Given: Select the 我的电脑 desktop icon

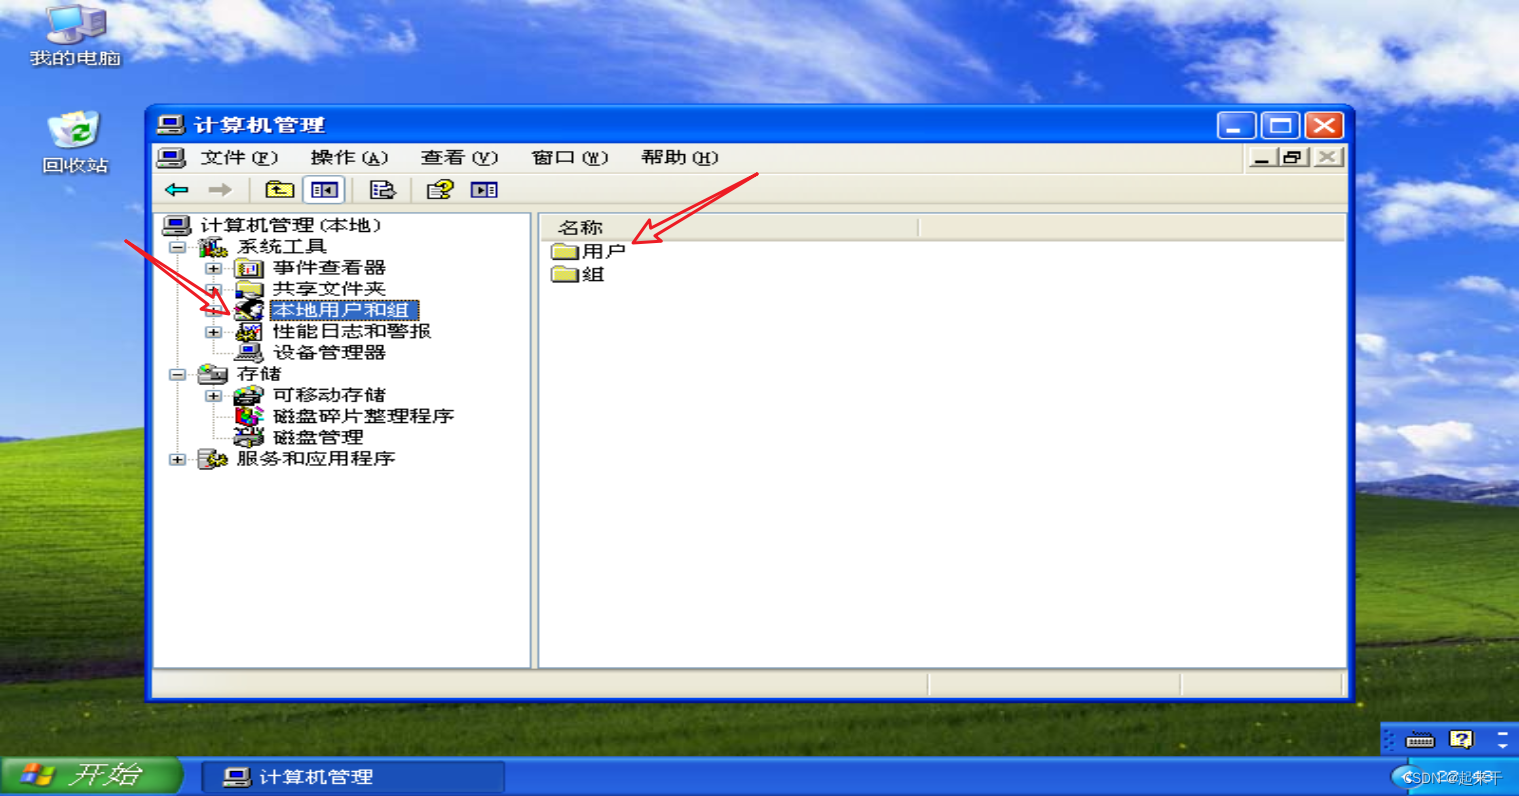Looking at the screenshot, I should [75, 23].
